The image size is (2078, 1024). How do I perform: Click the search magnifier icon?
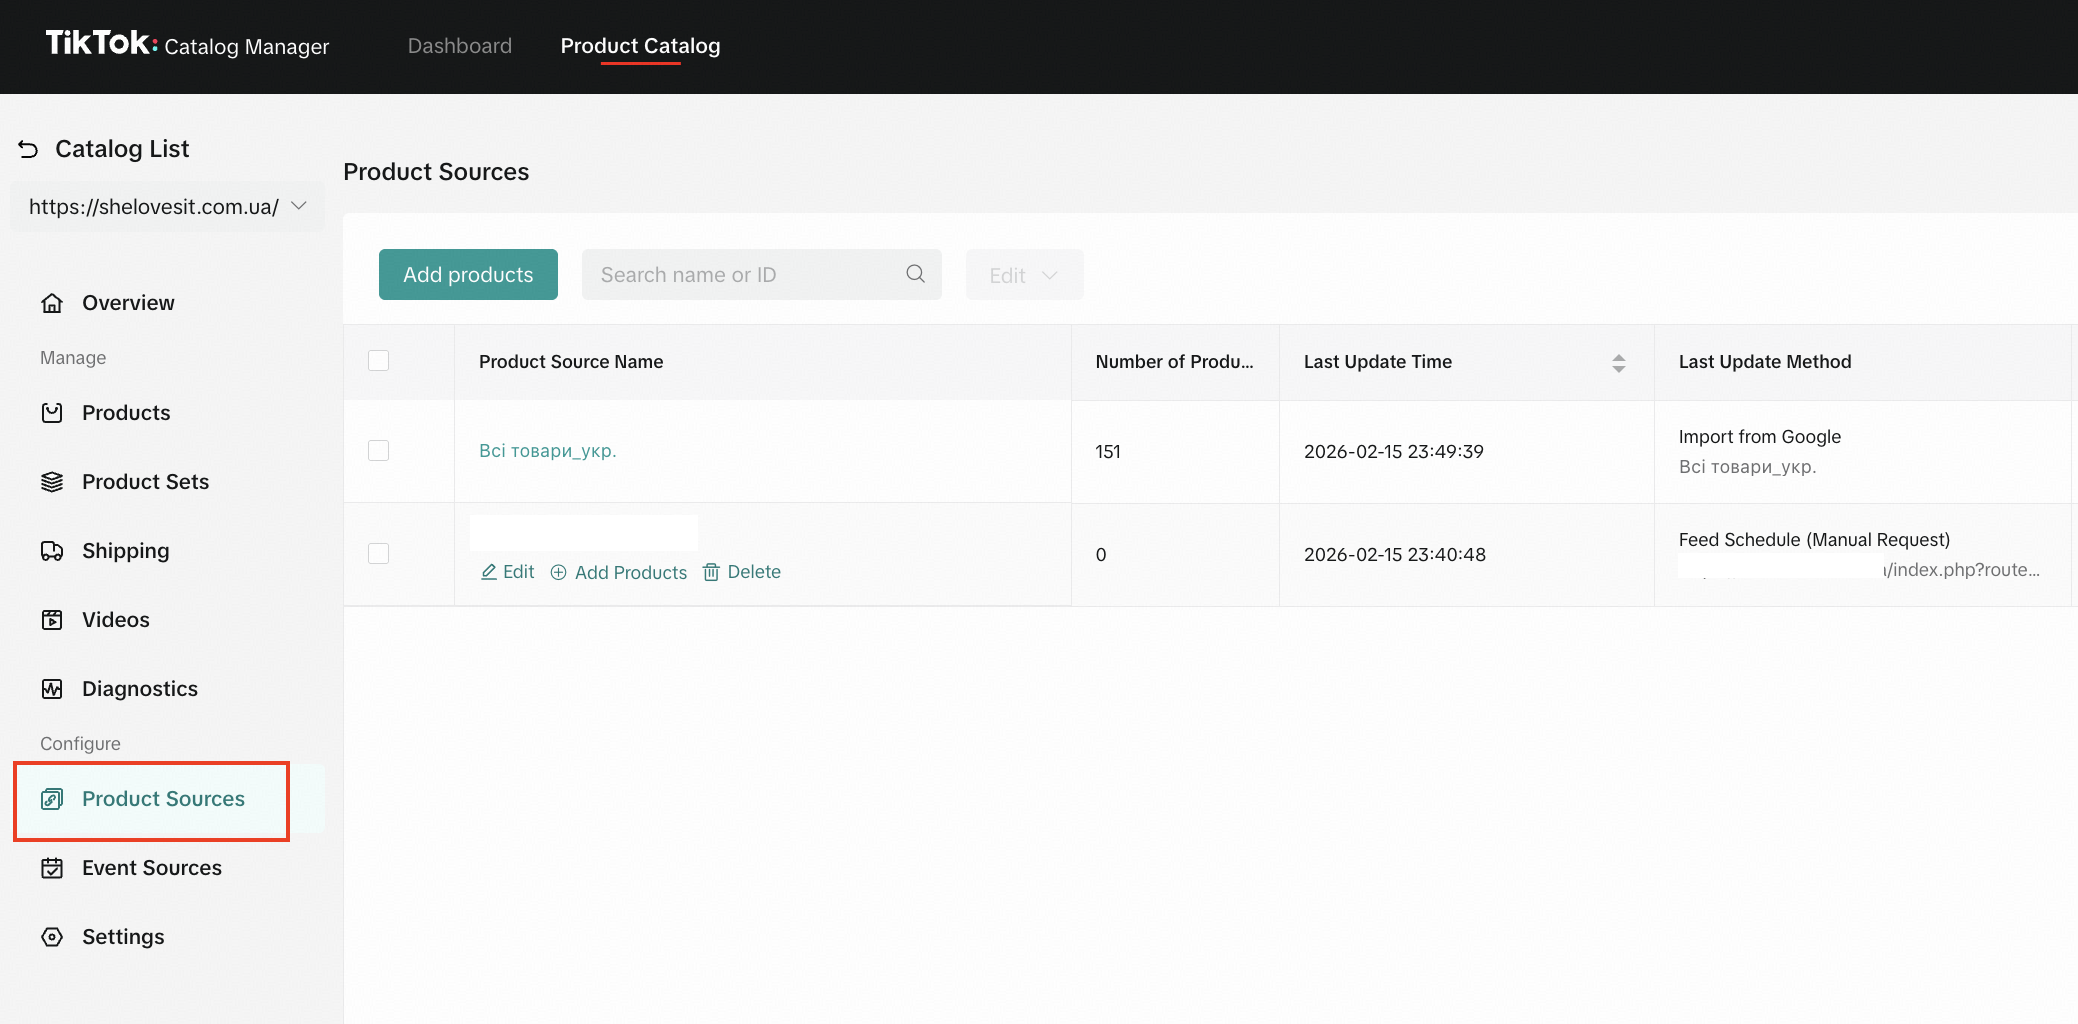point(915,274)
